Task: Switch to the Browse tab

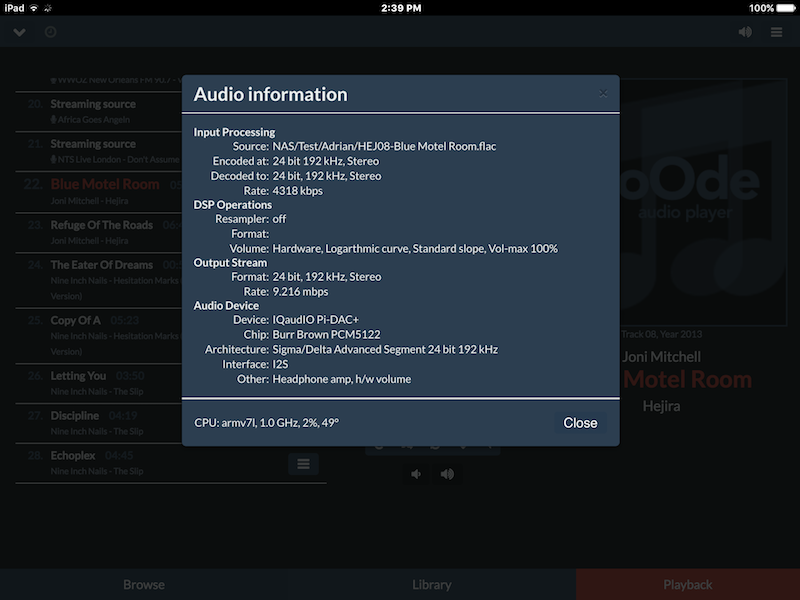Action: tap(144, 585)
